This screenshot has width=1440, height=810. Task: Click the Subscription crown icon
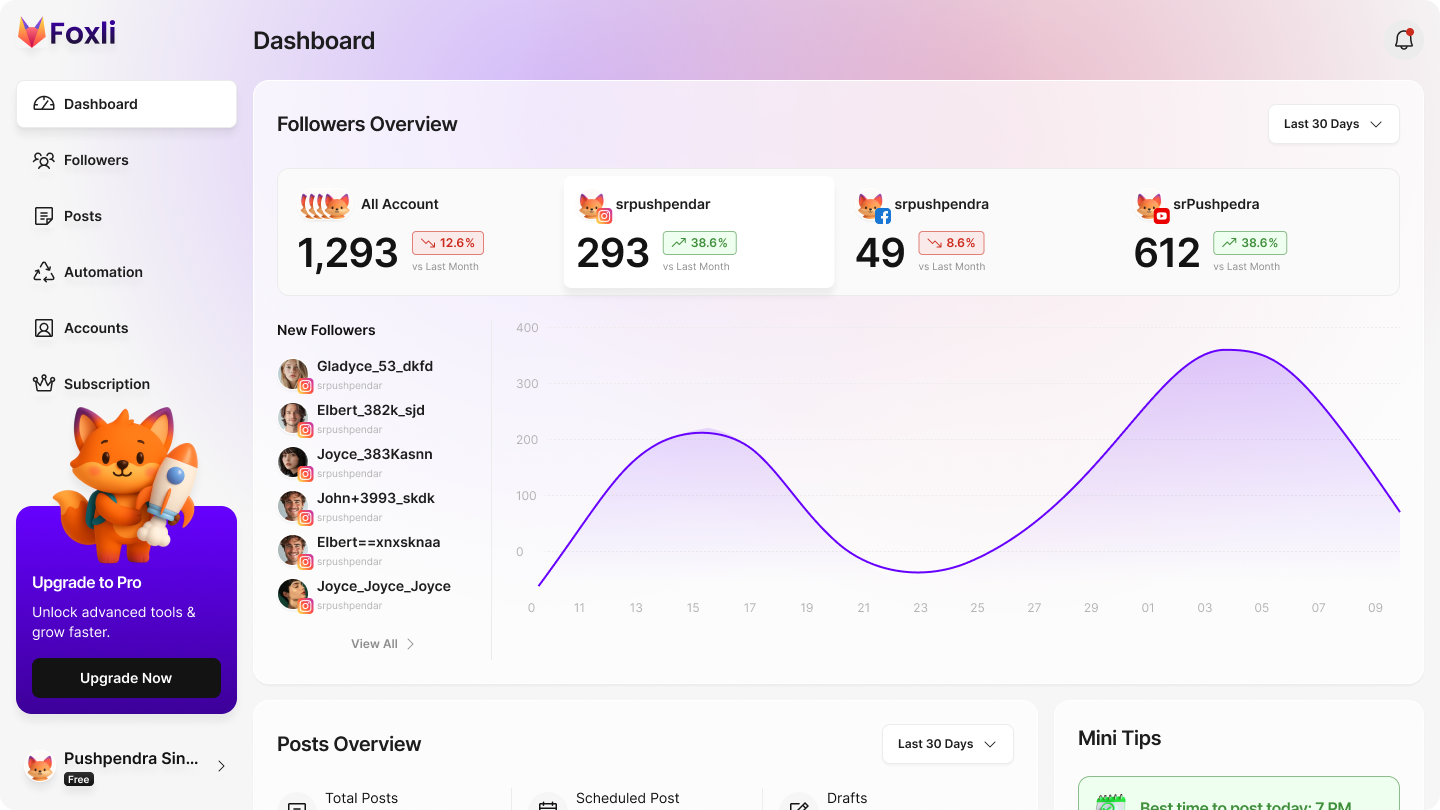pos(43,384)
